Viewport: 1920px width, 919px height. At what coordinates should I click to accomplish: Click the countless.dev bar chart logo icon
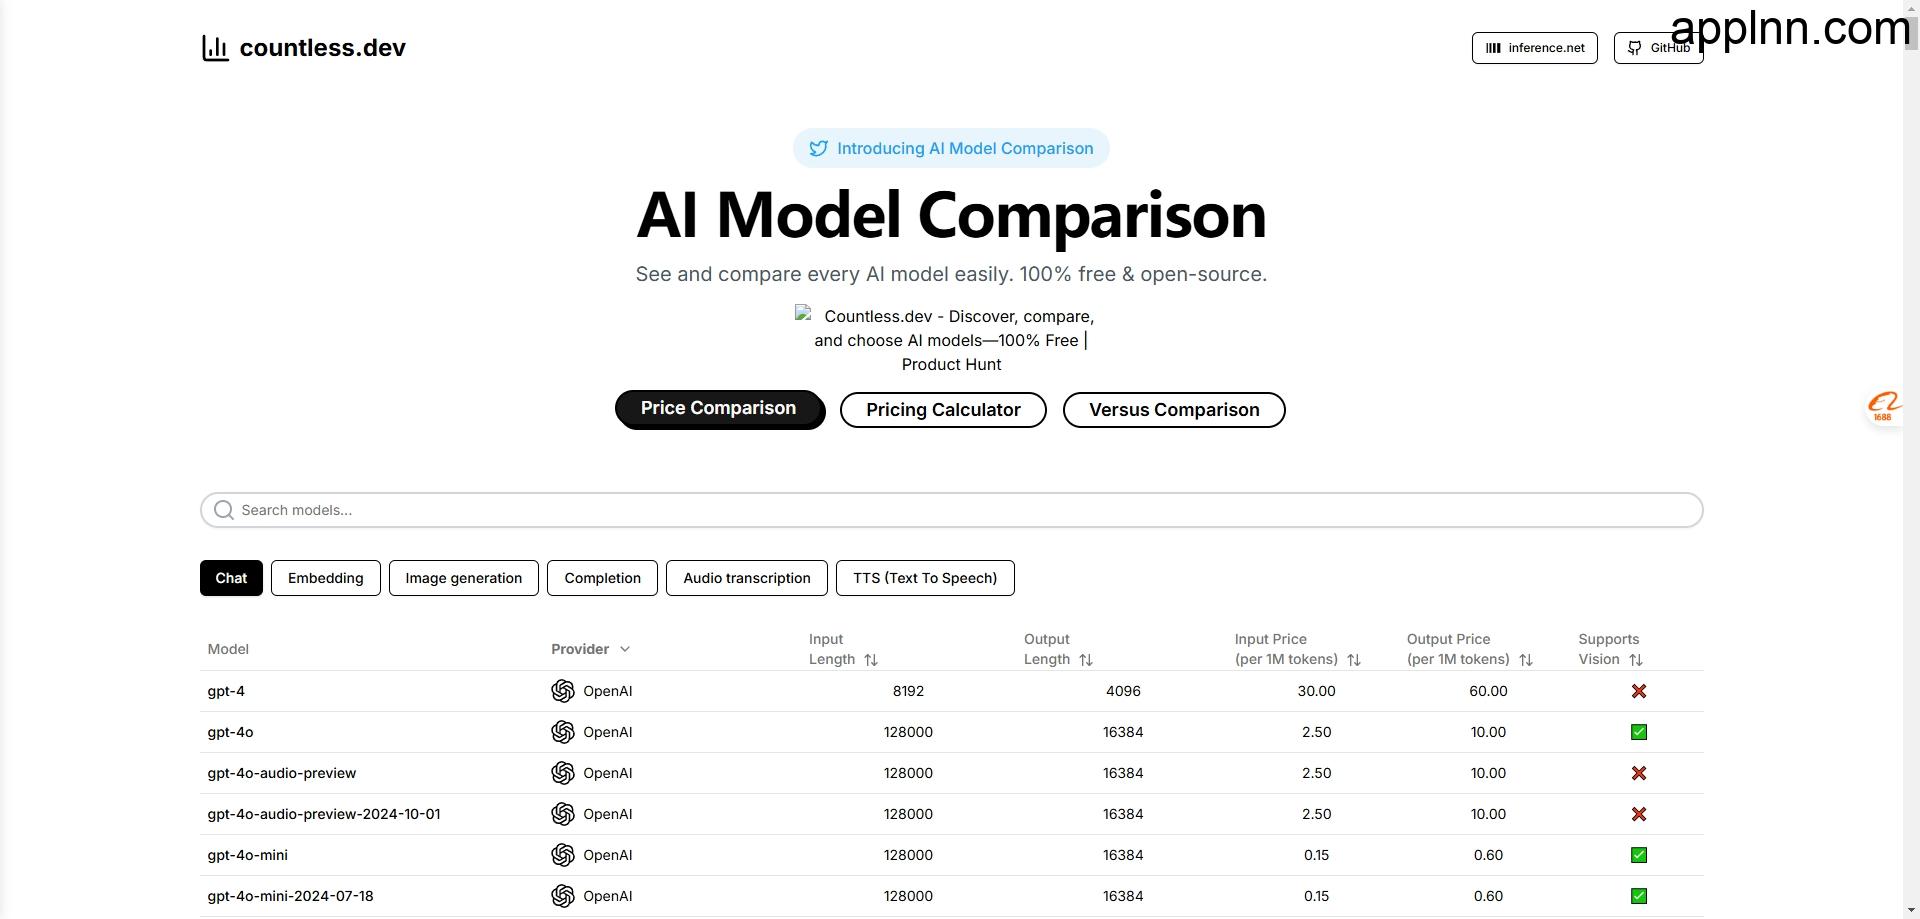click(214, 47)
